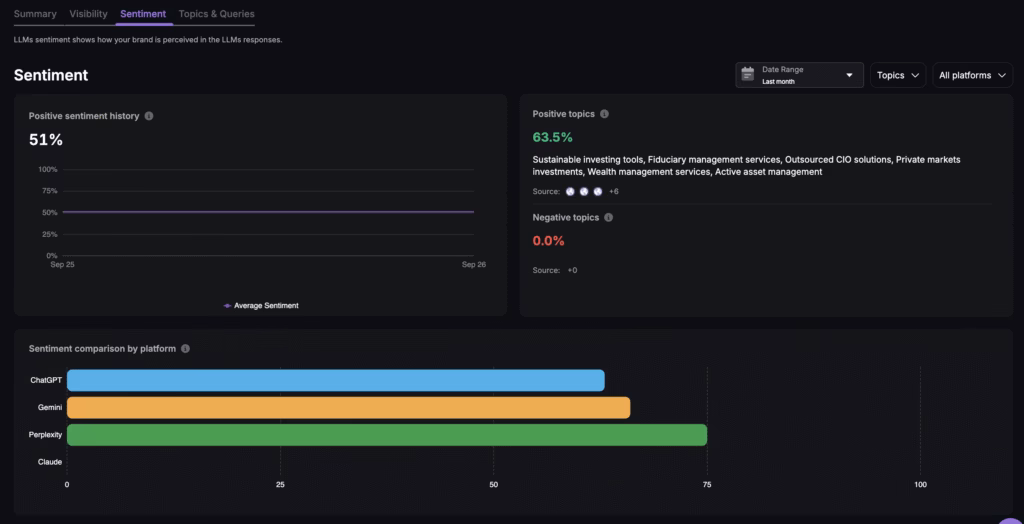Open the All platforms dropdown

coord(972,75)
